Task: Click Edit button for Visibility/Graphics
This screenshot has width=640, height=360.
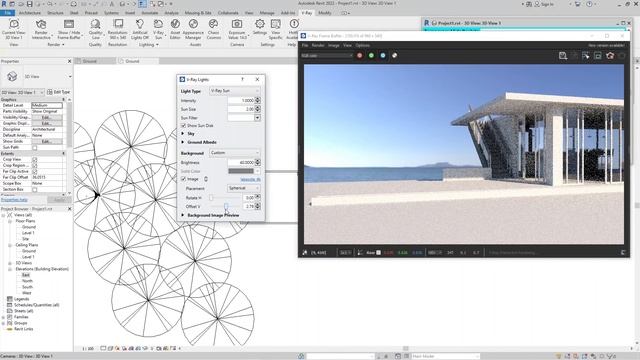Action: click(47, 117)
